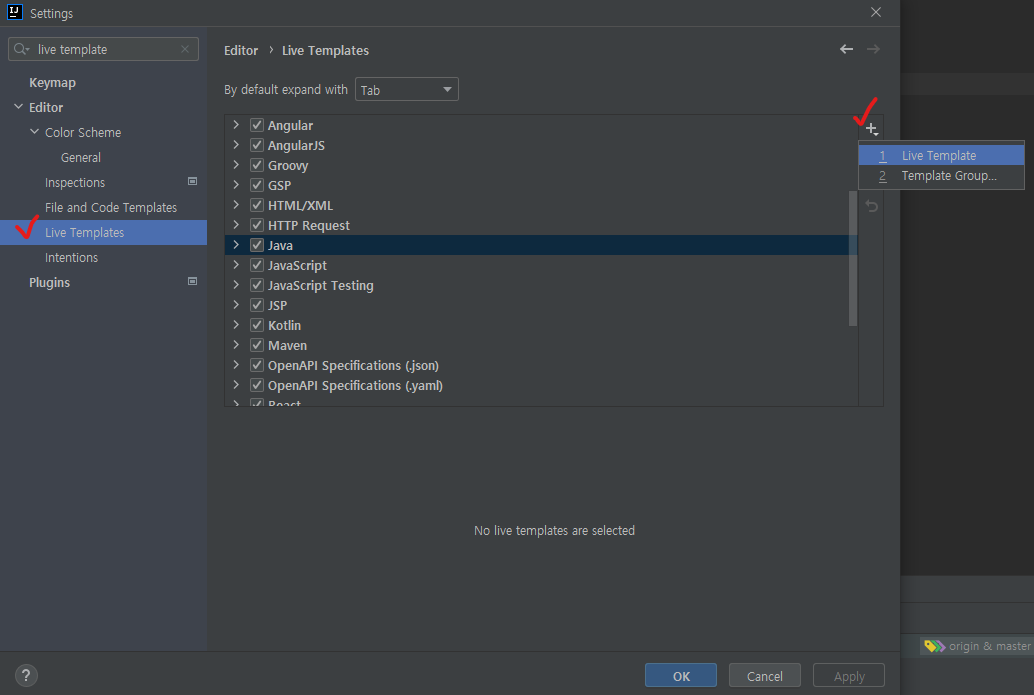
Task: Open Keymap settings
Action: point(52,82)
